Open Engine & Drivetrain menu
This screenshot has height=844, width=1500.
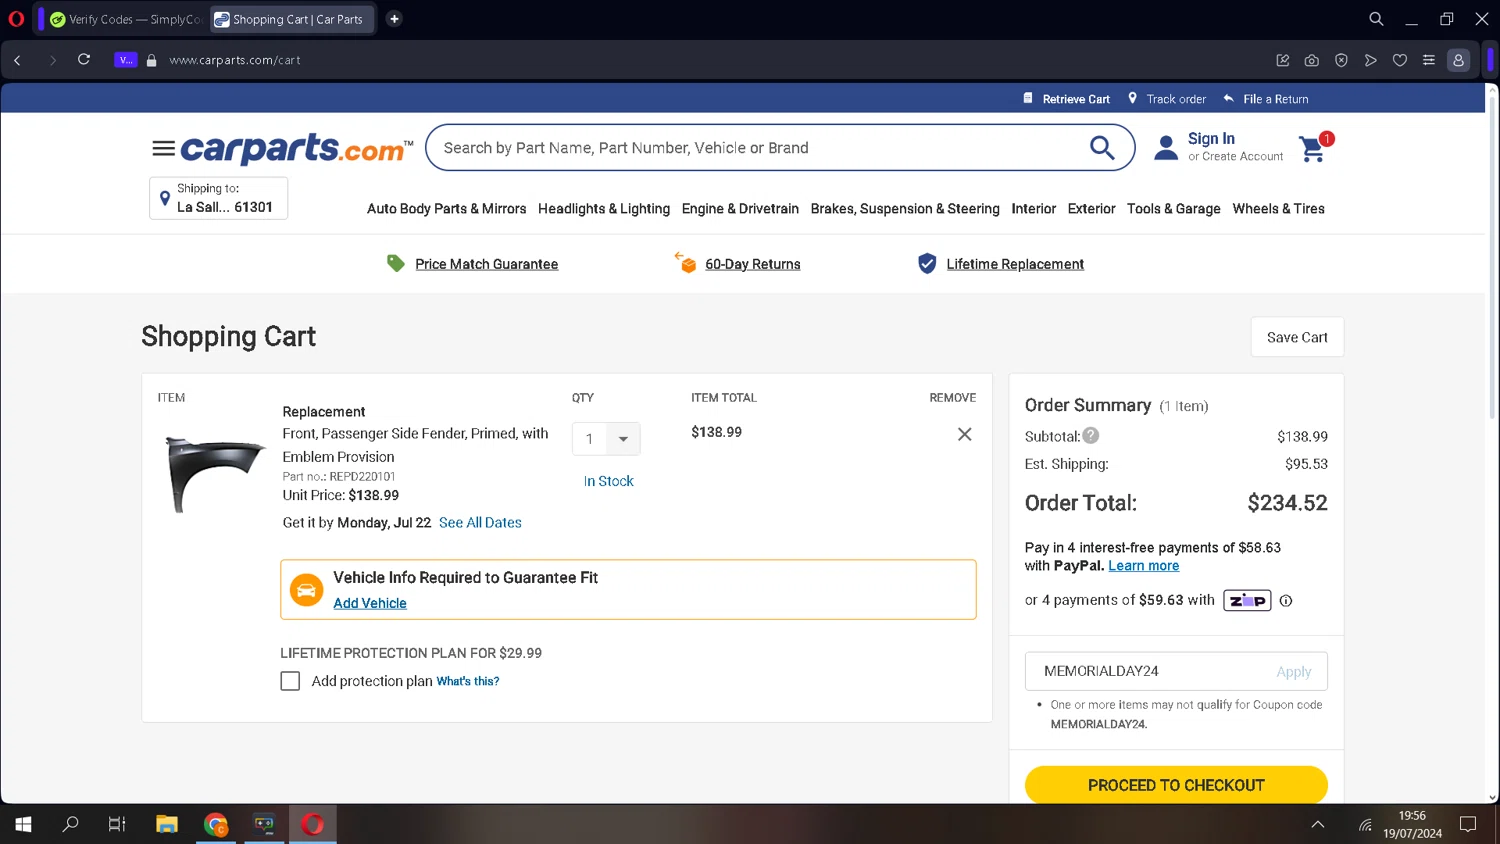click(740, 209)
